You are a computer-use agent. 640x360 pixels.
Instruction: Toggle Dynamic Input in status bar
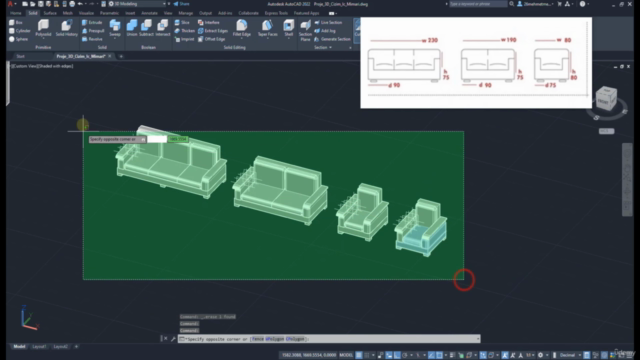pos(389,355)
